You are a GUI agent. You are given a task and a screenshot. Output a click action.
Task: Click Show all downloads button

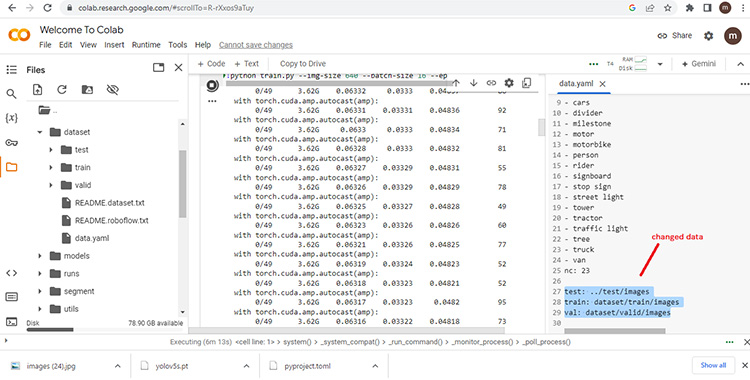coord(713,365)
